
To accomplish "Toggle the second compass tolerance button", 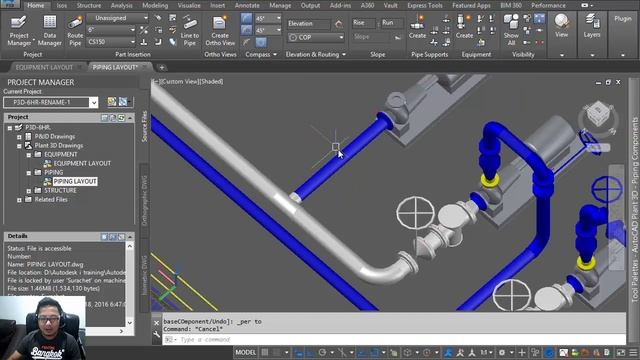I will [x=246, y=30].
